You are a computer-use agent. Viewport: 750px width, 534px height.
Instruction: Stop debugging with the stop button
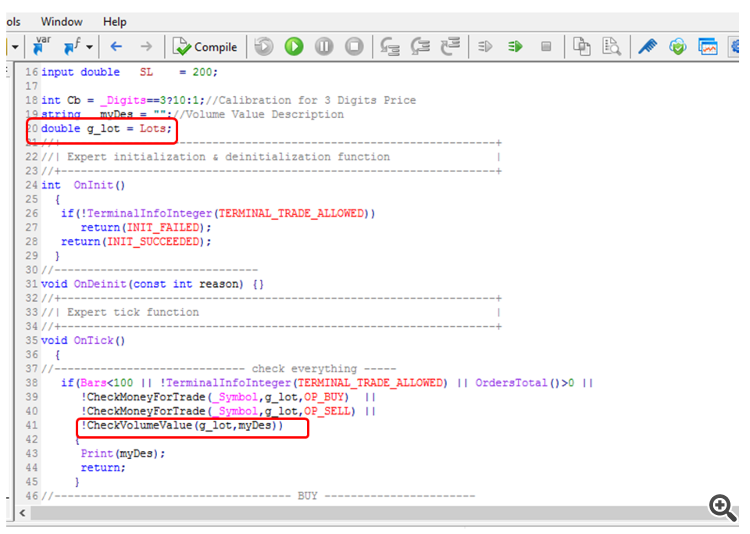(354, 46)
